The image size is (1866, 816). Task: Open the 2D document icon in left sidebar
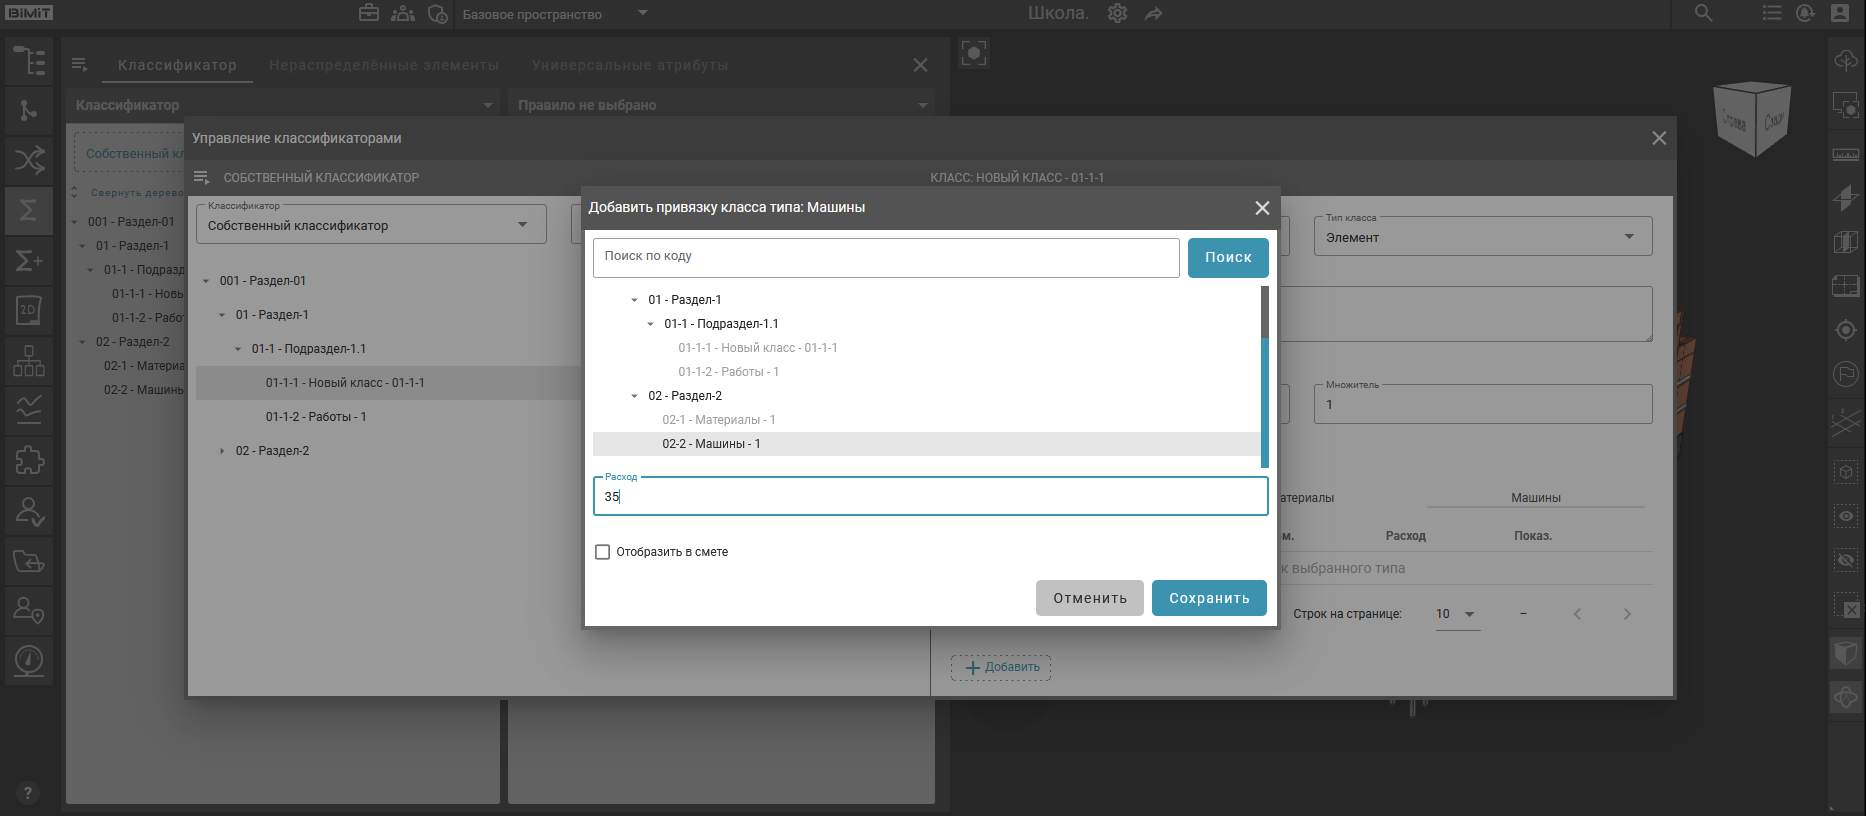(x=28, y=310)
